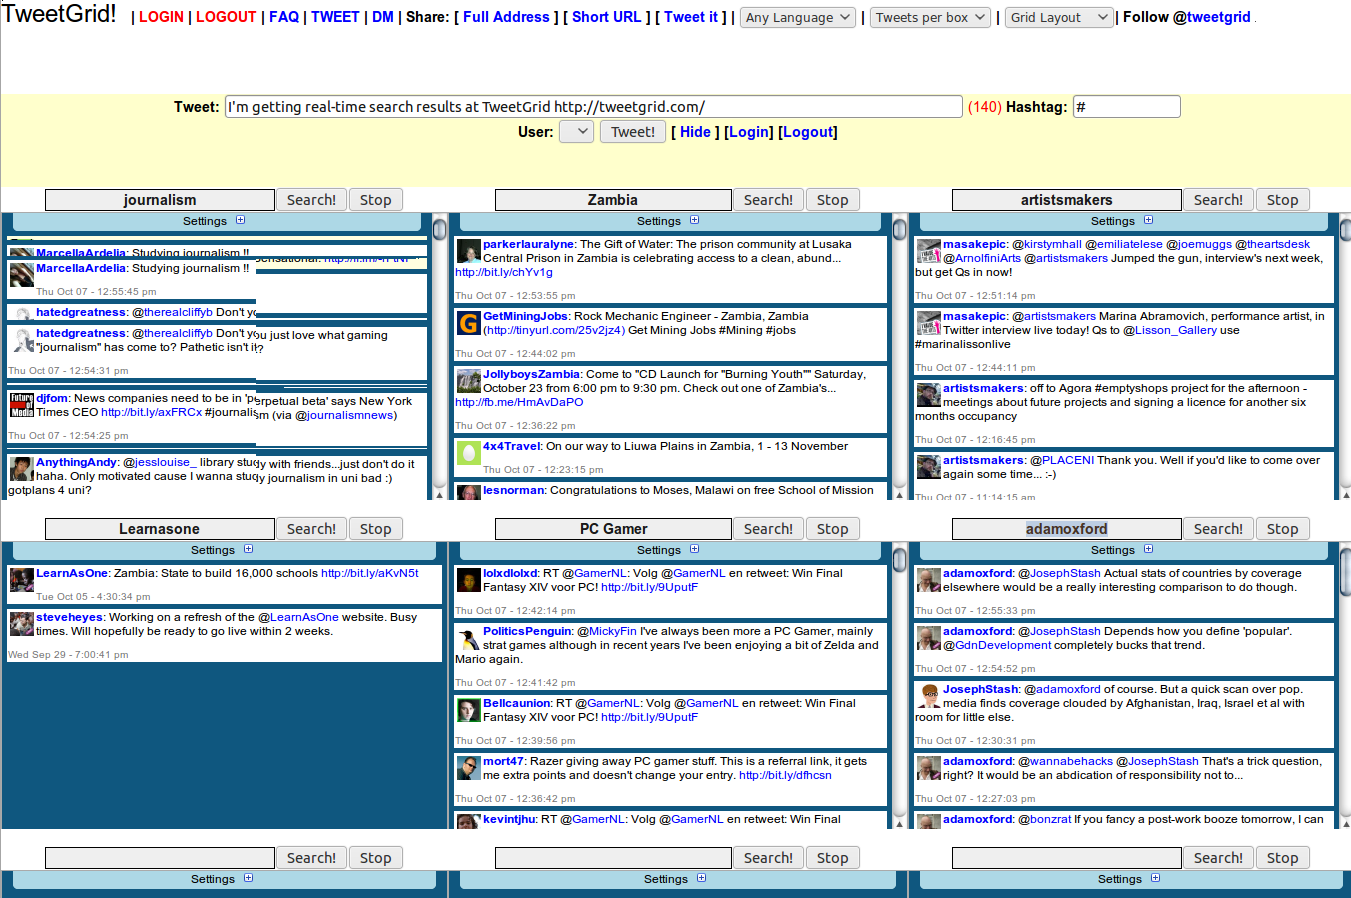Focus the Tweet text input field
1351x898 pixels.
(594, 107)
